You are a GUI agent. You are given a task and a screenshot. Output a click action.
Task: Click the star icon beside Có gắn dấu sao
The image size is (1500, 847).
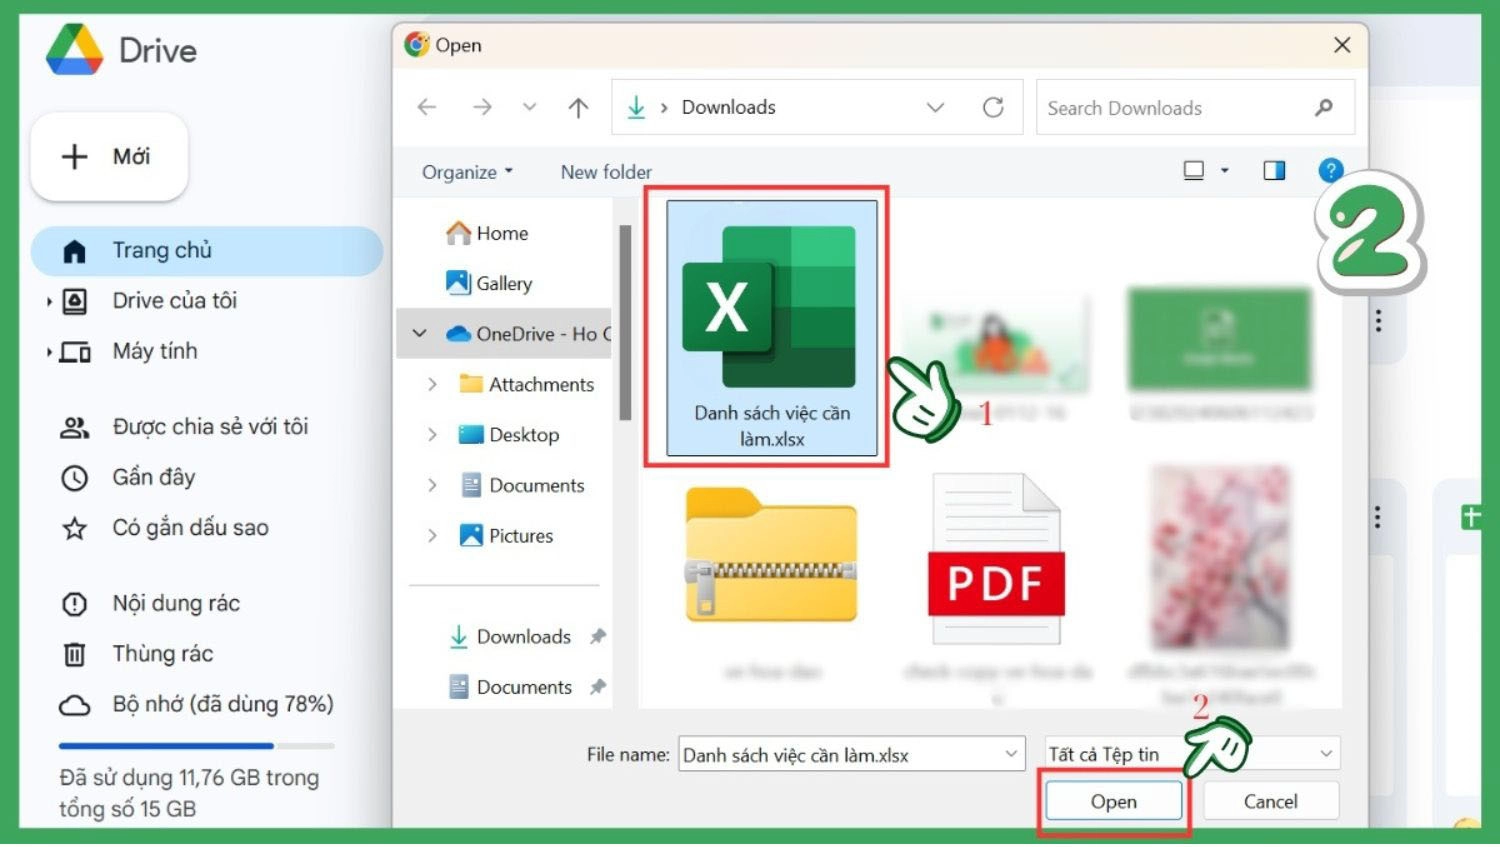(75, 528)
